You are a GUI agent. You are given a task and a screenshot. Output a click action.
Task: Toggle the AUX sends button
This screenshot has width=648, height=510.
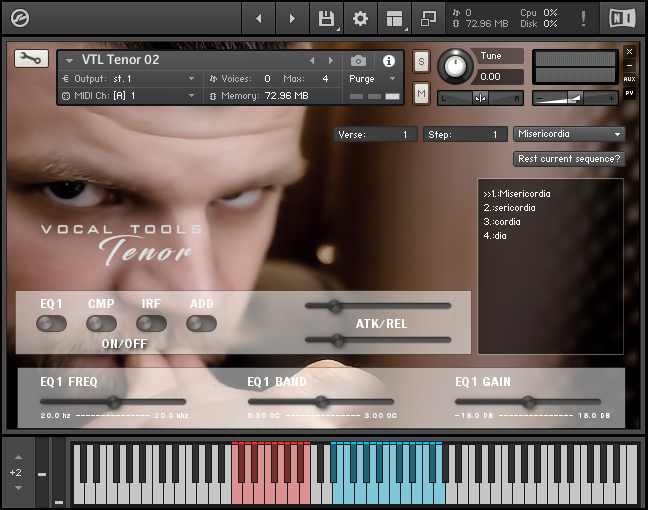629,79
